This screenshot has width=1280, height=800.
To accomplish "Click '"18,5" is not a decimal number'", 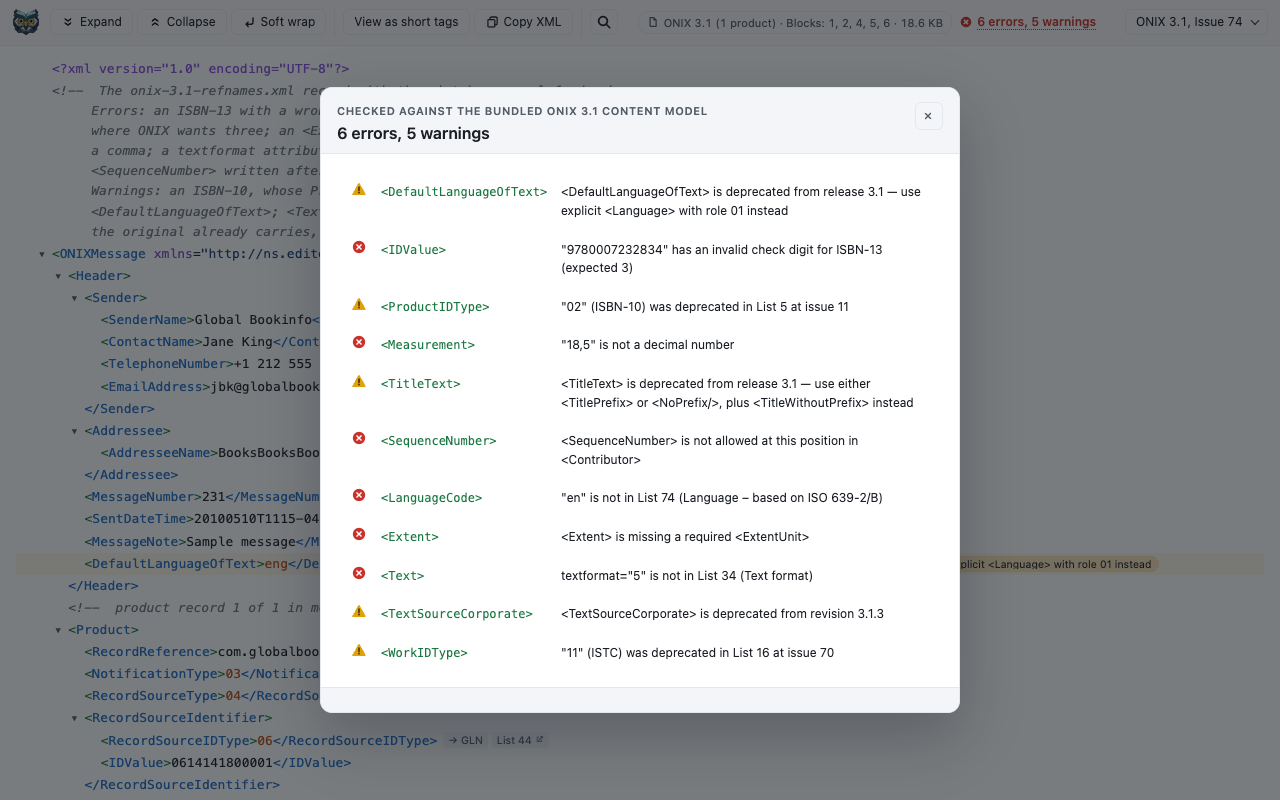I will 648,345.
